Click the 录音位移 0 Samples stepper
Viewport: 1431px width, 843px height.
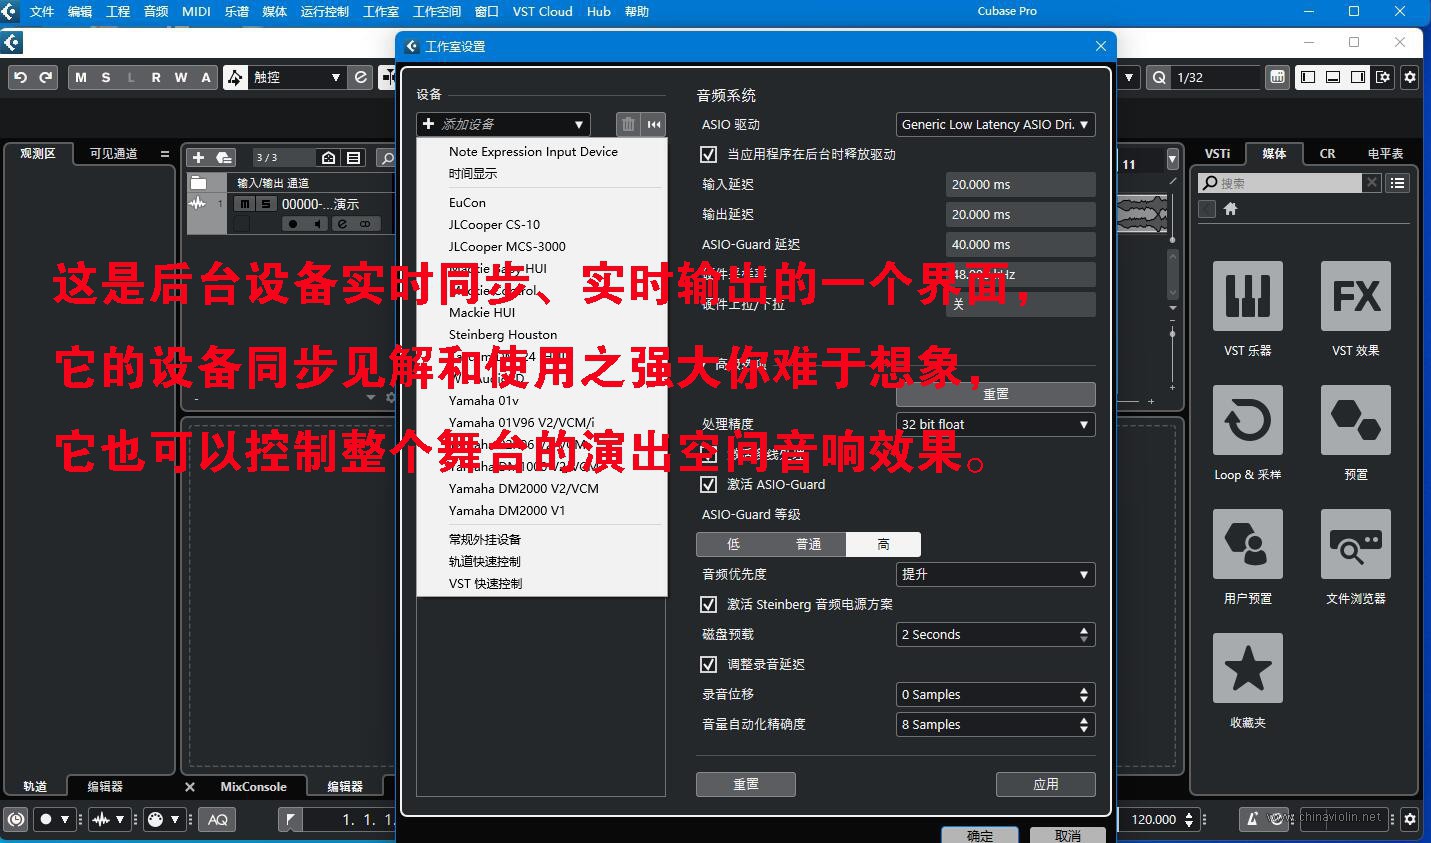click(1084, 694)
